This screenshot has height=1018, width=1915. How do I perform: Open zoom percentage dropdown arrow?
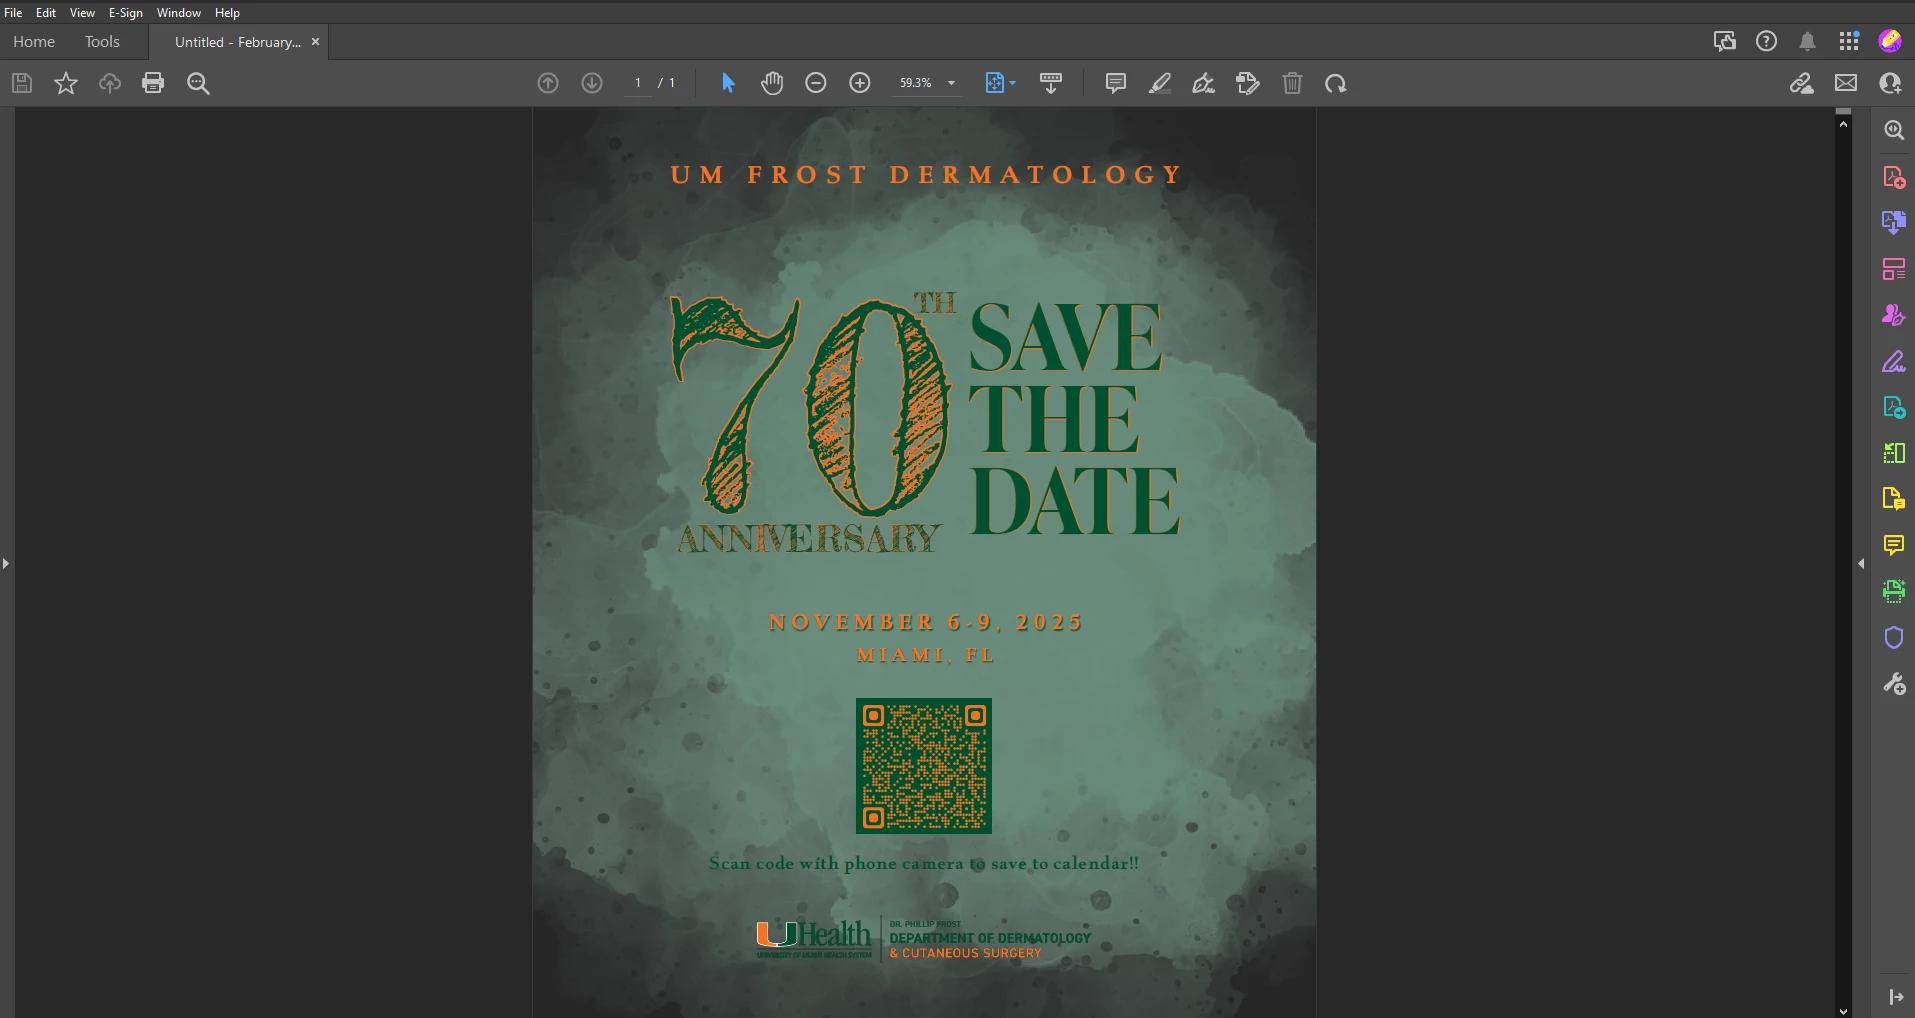(x=951, y=83)
